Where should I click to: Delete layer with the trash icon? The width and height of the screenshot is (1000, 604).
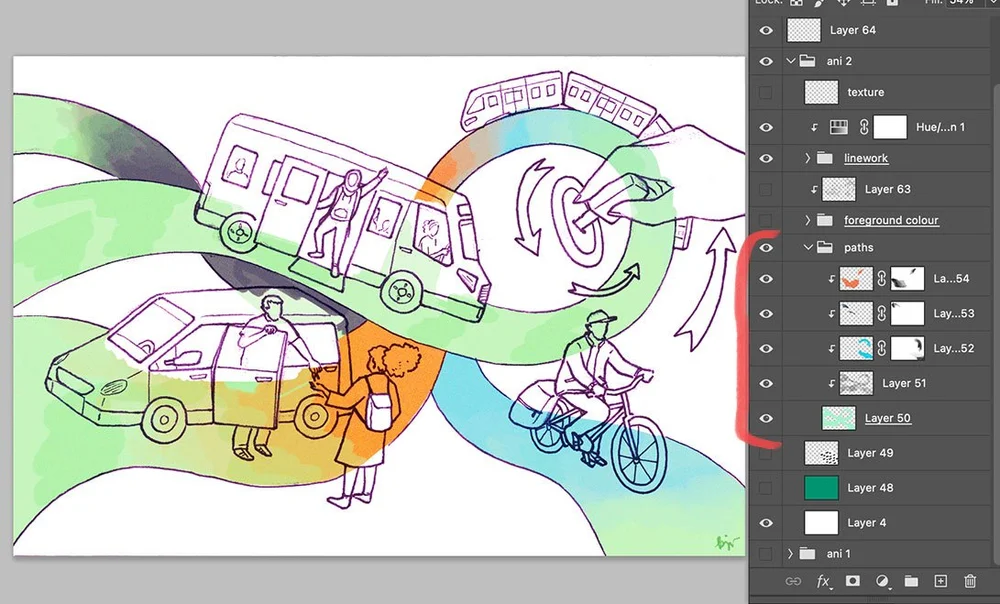click(x=969, y=581)
